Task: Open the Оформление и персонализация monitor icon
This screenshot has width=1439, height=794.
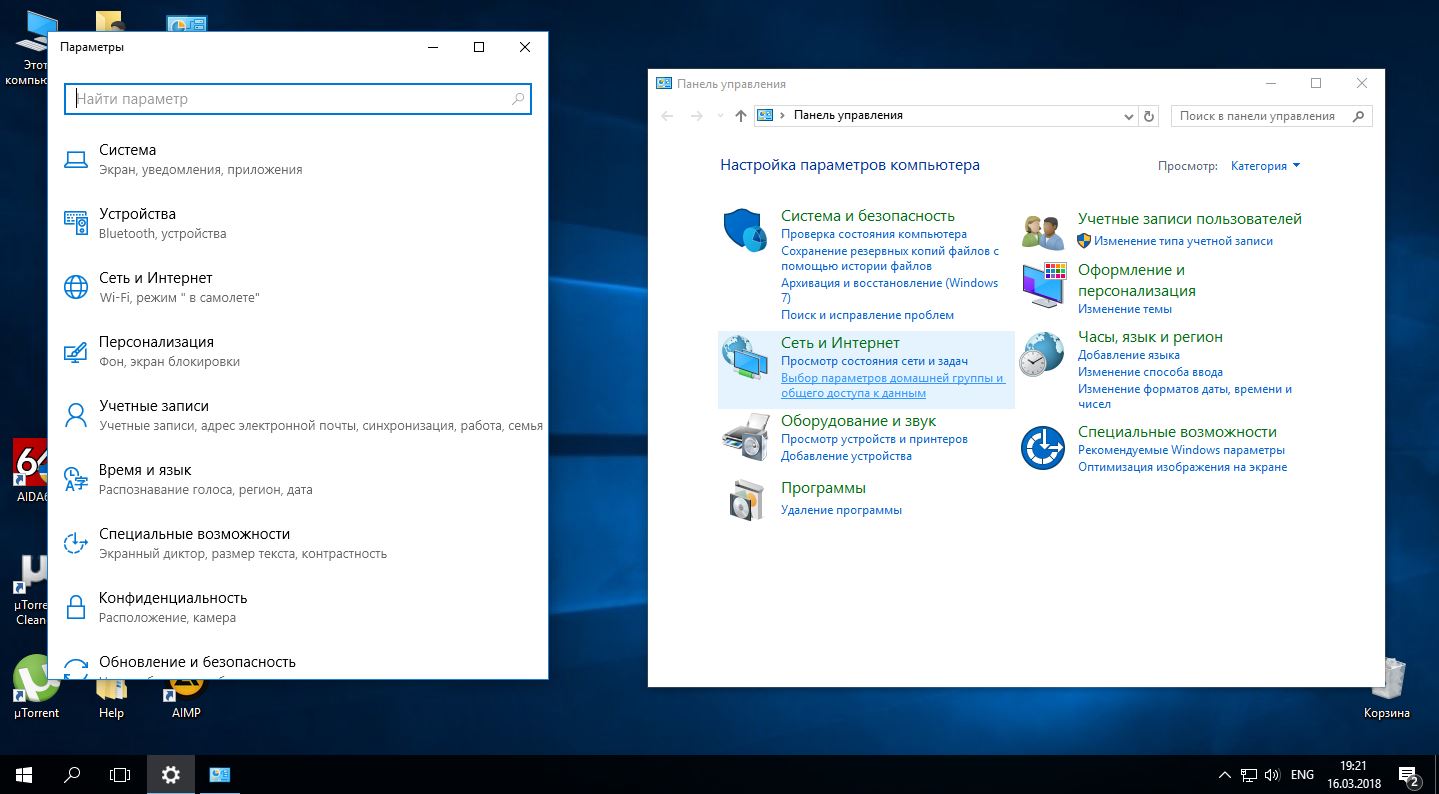Action: pos(1044,285)
